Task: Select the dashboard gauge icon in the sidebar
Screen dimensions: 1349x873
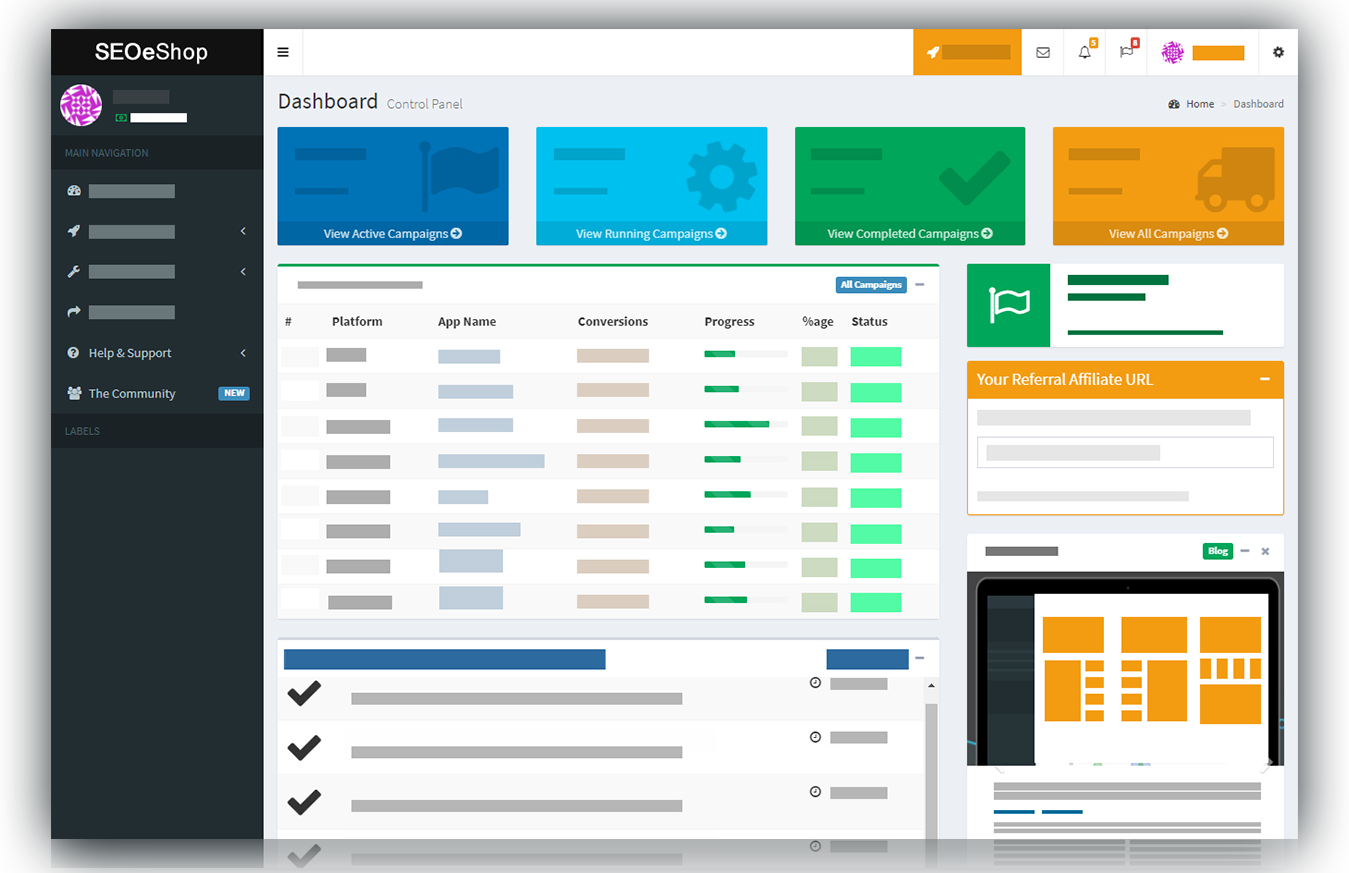Action: [x=73, y=191]
